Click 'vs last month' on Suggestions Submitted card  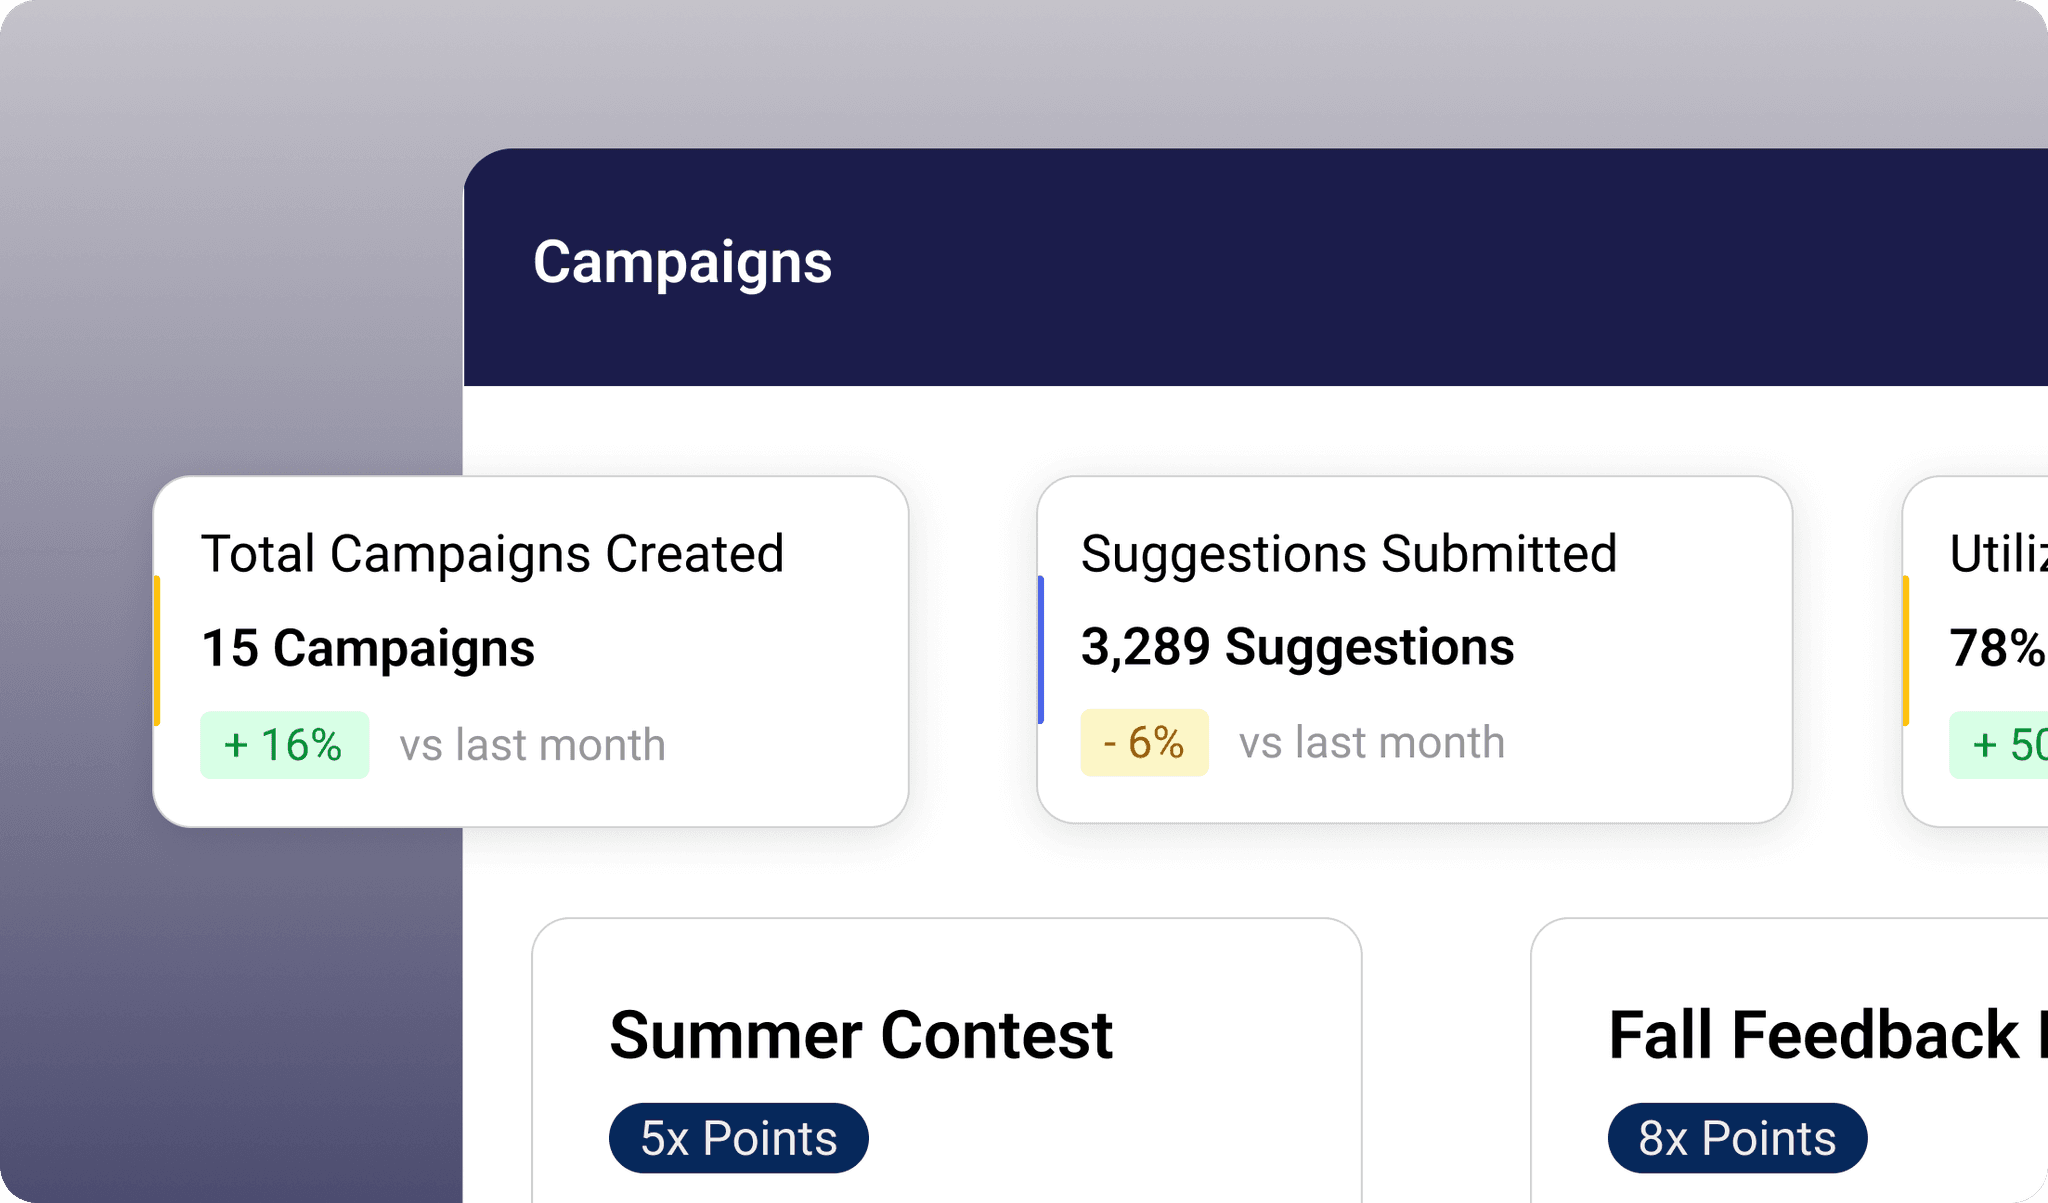[x=1372, y=742]
